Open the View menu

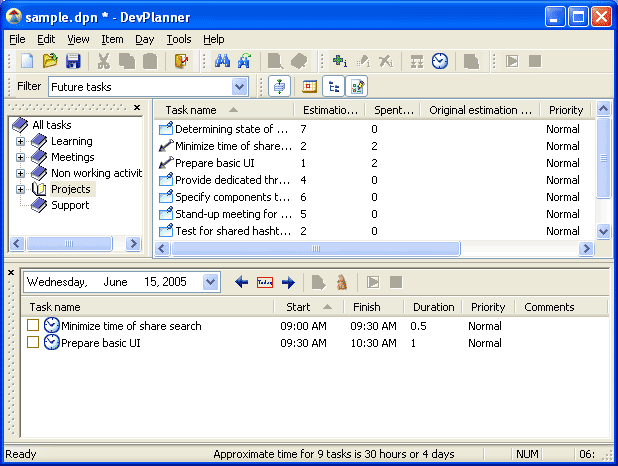(x=78, y=39)
